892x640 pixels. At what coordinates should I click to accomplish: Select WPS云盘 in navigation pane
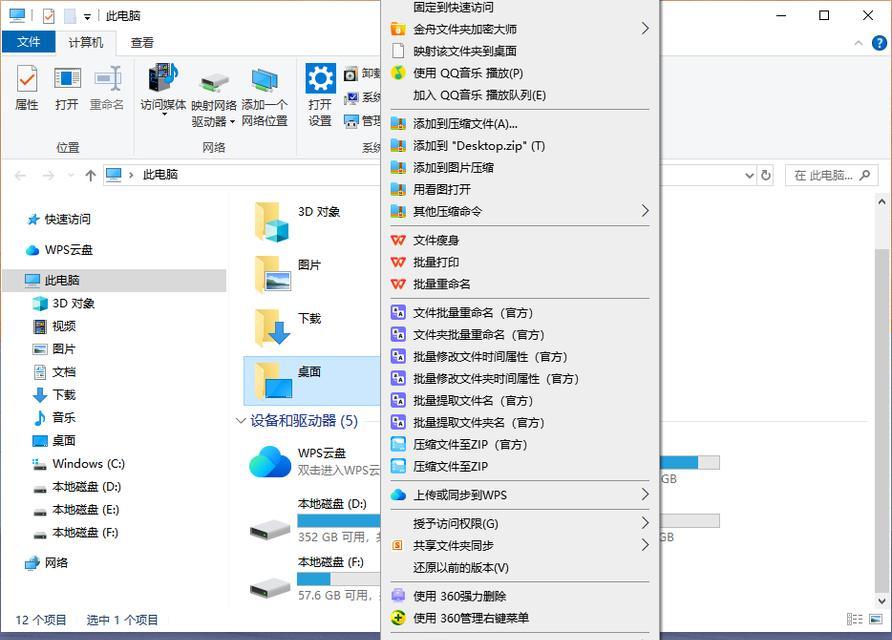pyautogui.click(x=68, y=250)
